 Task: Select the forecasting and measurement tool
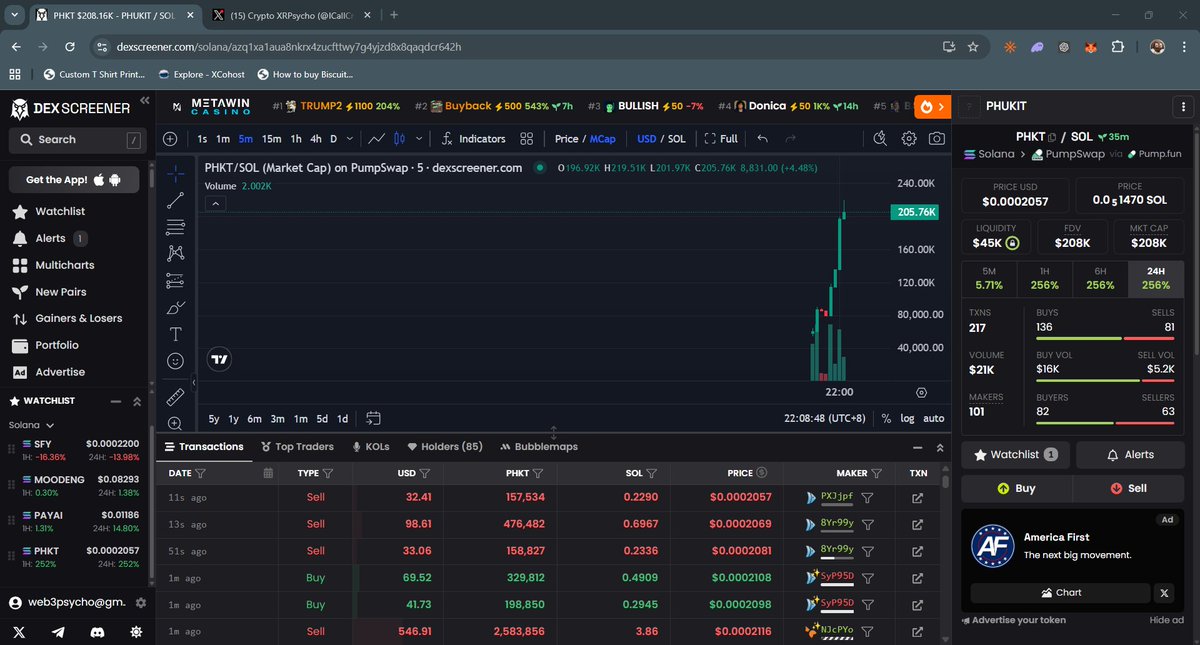175,280
